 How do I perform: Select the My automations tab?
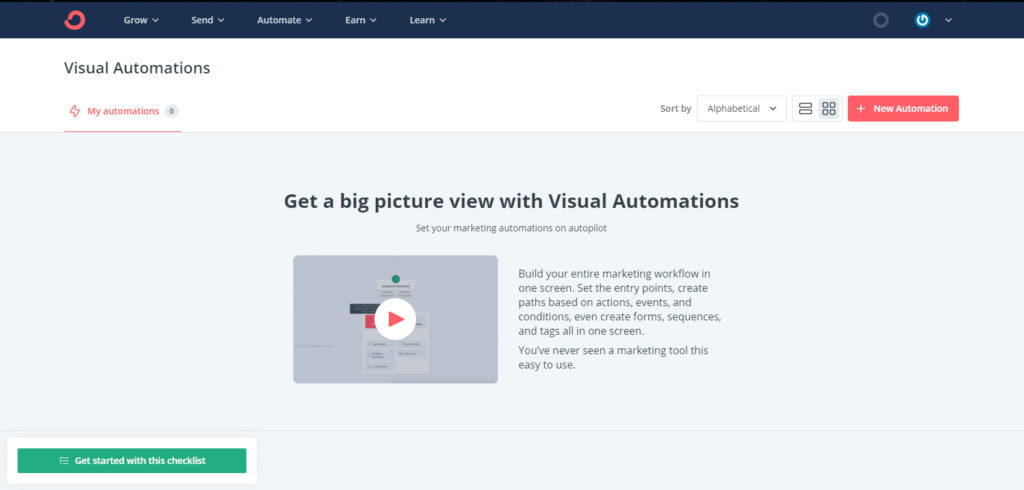click(122, 111)
